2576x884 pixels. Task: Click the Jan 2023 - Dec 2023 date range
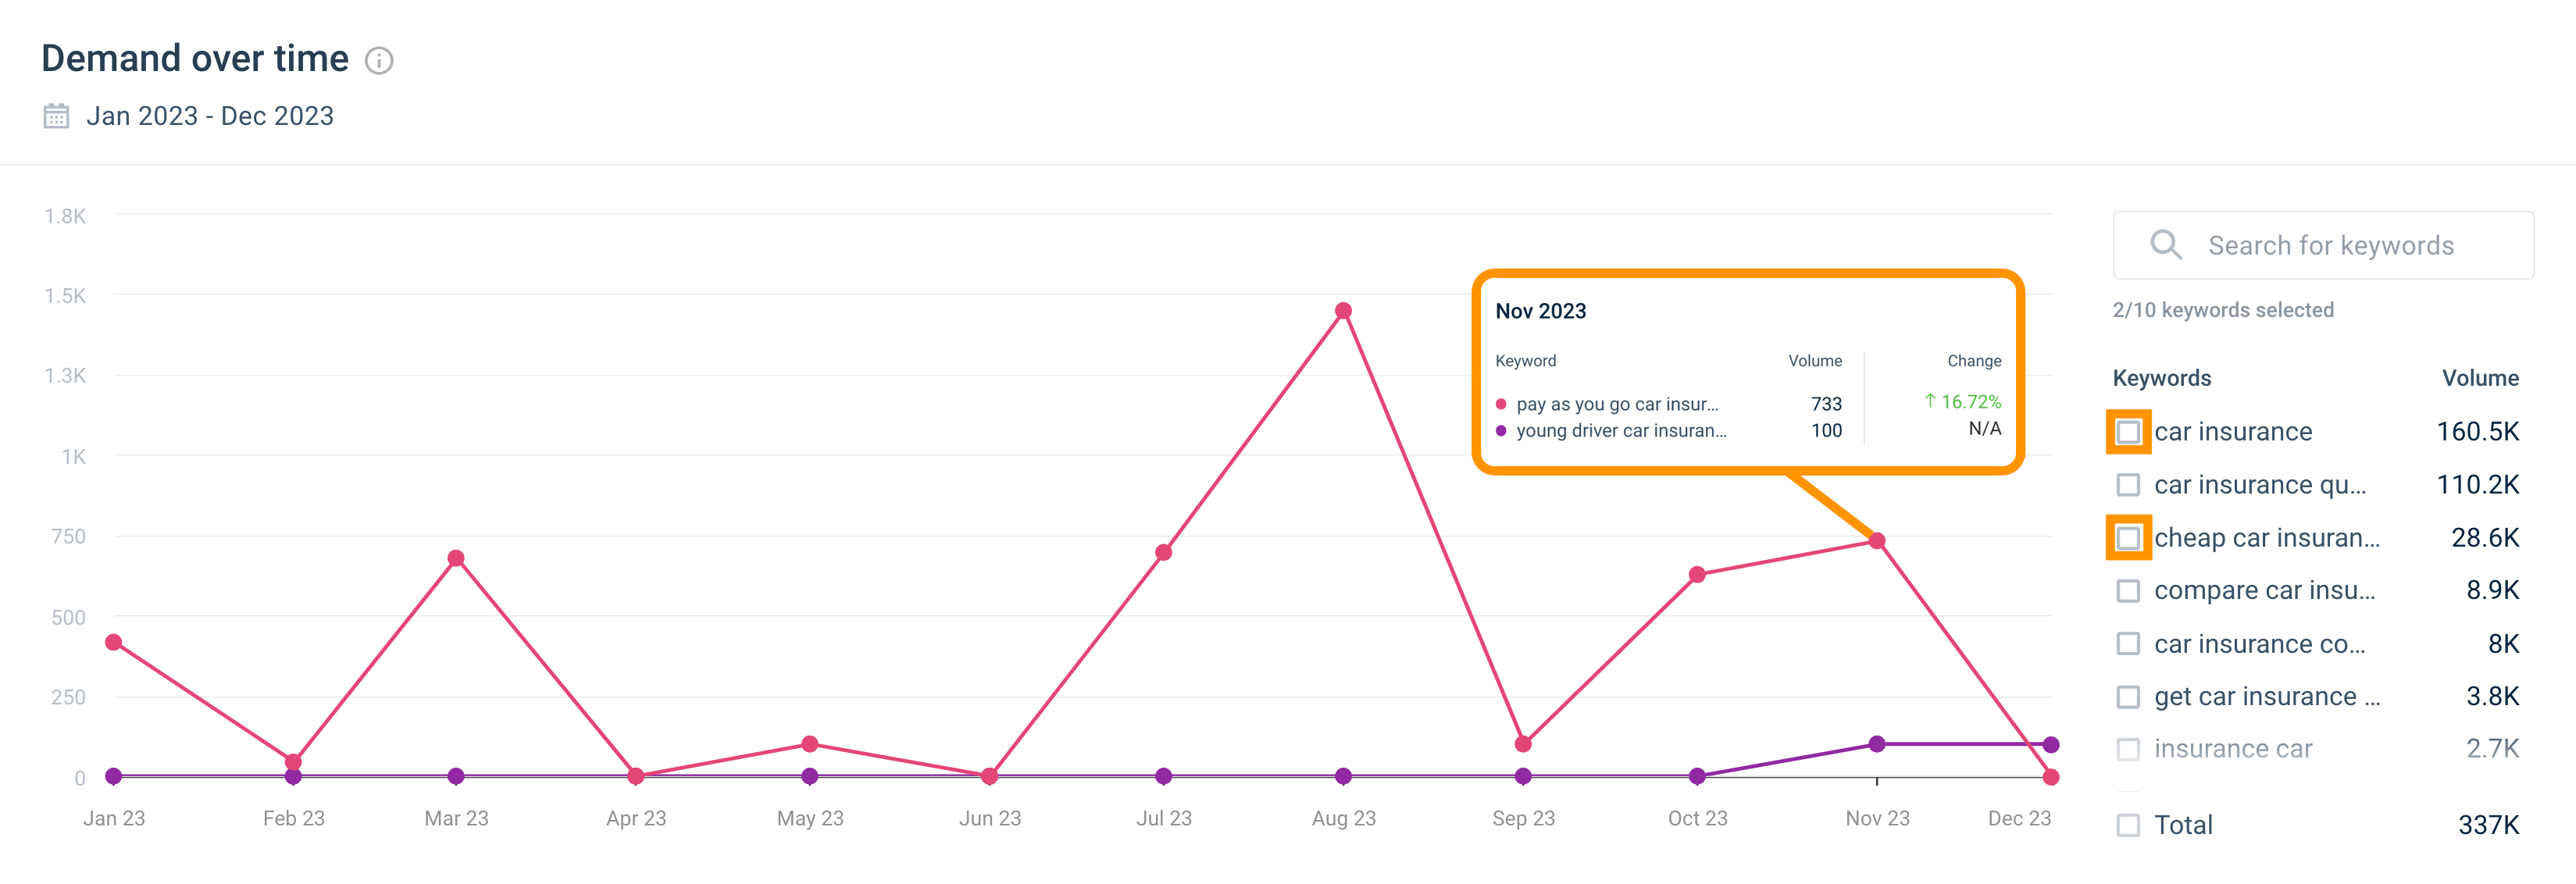210,116
